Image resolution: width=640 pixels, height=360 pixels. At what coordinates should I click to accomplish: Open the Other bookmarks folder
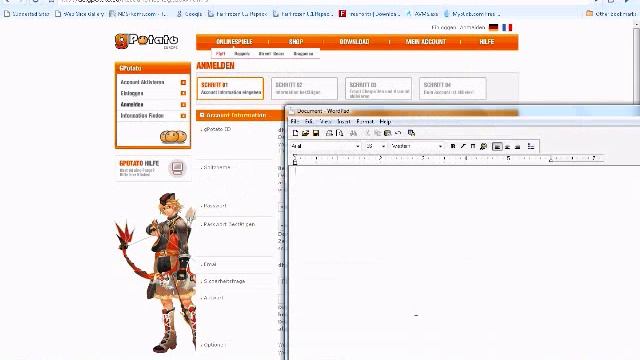[611, 13]
